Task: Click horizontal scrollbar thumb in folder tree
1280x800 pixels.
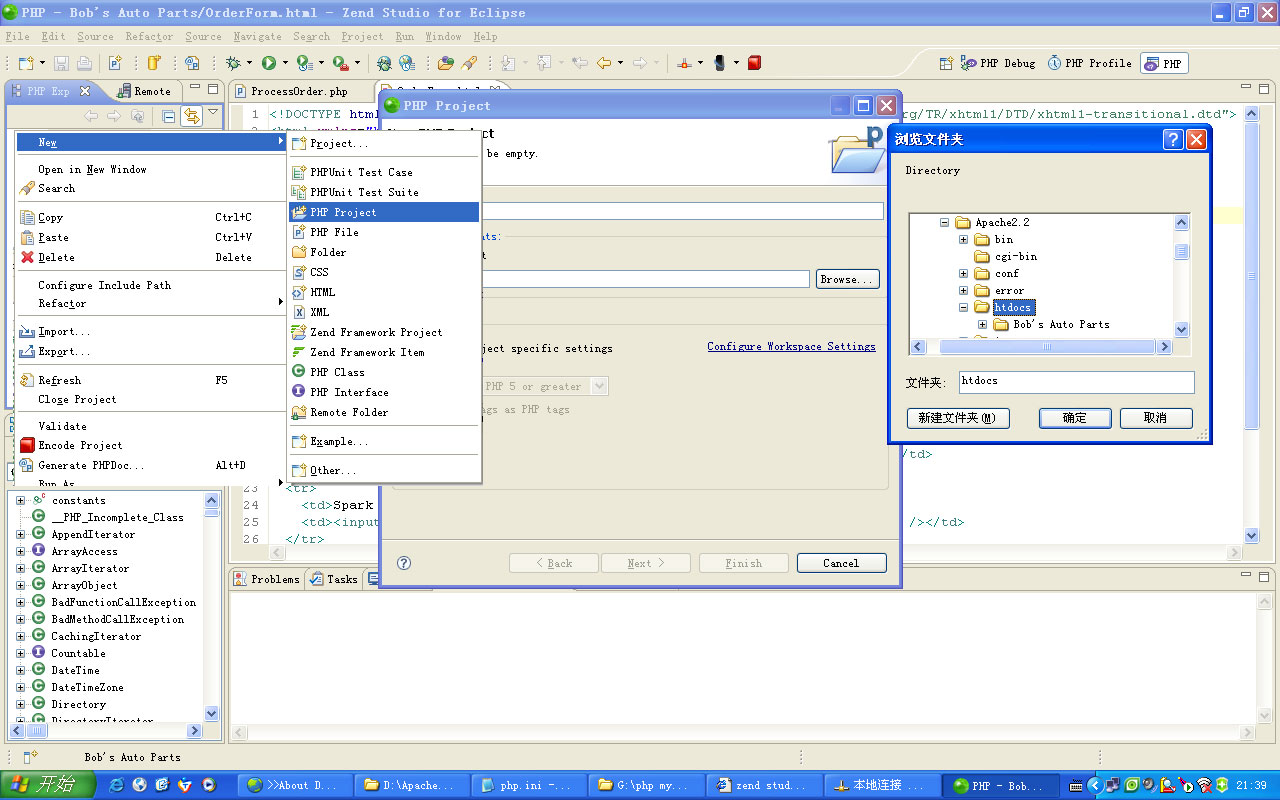Action: [1047, 347]
